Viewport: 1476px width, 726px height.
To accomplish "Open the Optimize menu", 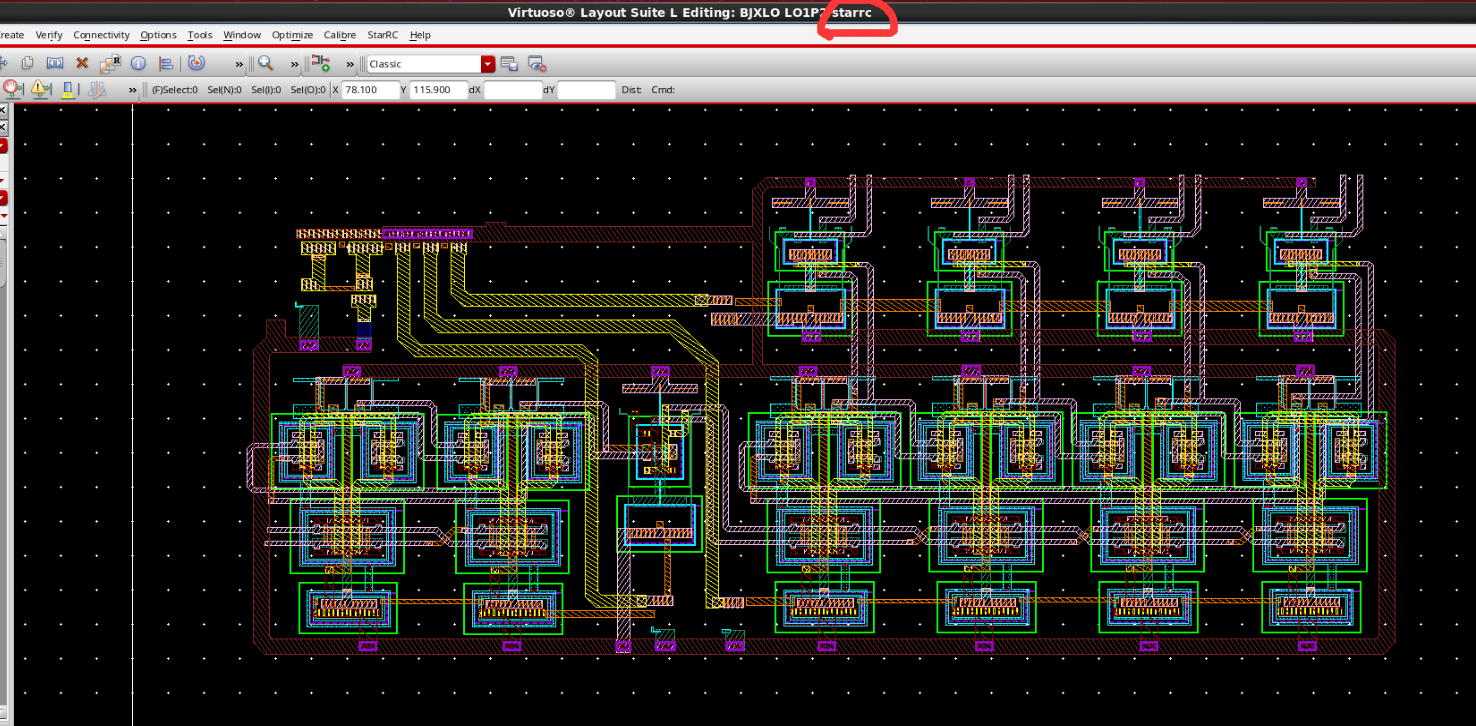I will point(292,35).
